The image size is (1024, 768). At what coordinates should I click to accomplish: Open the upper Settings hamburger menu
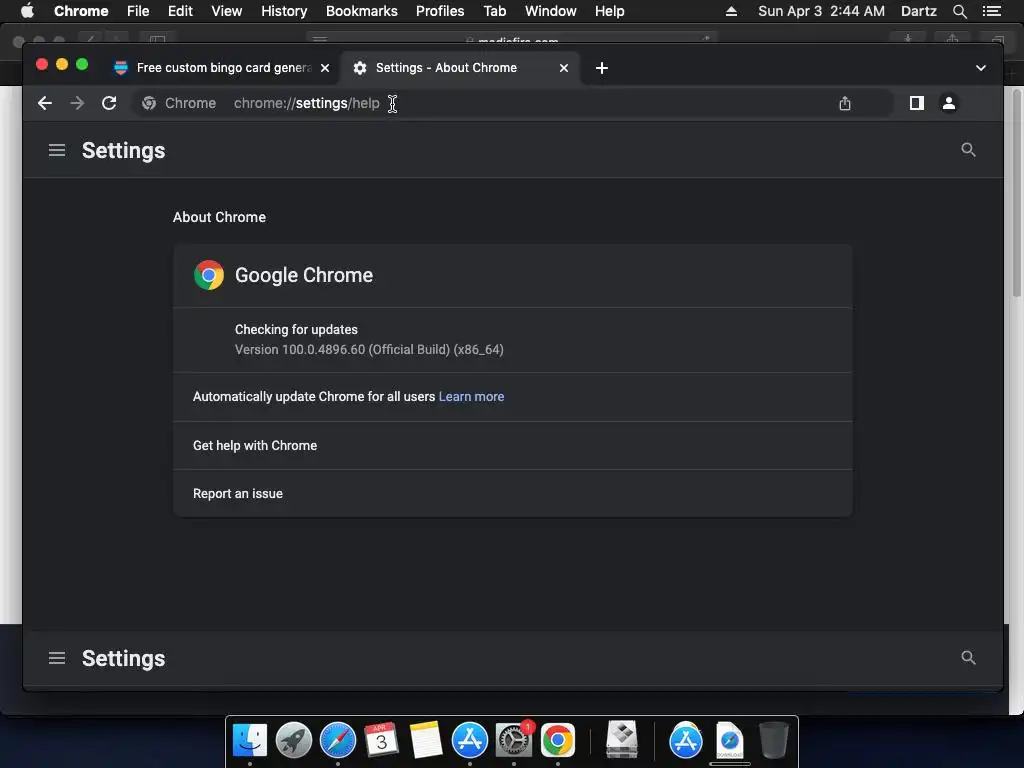click(x=57, y=150)
